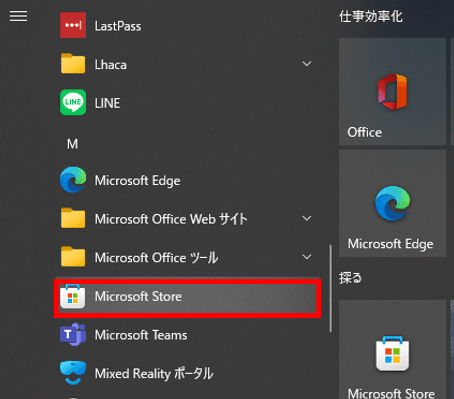Open the Office tile
This screenshot has width=454, height=399.
[392, 92]
